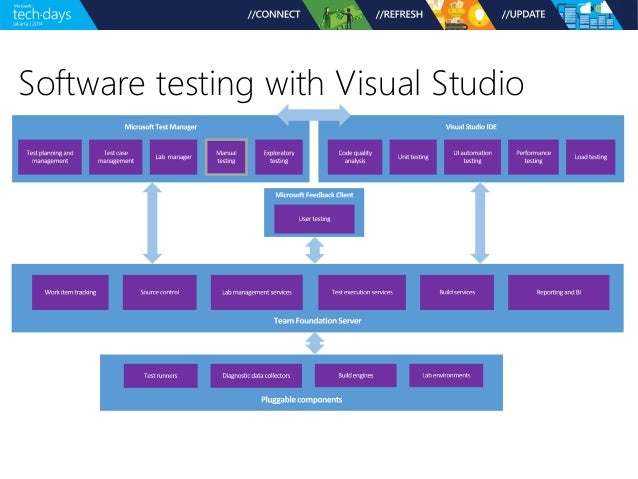Select the Lab environments box

click(x=446, y=375)
